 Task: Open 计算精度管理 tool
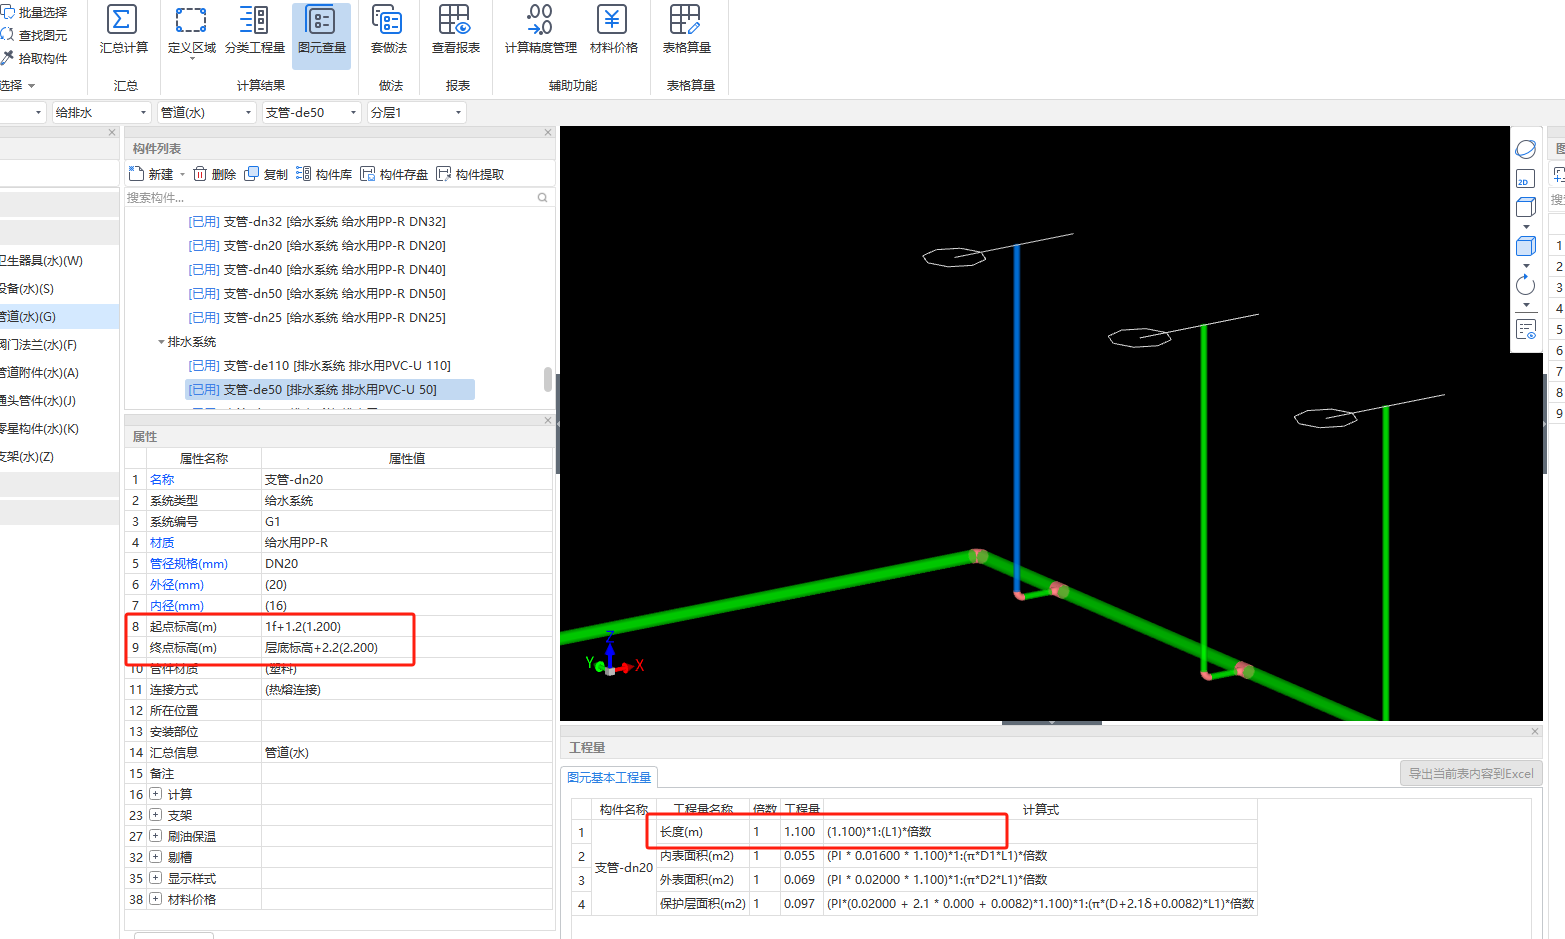point(540,30)
